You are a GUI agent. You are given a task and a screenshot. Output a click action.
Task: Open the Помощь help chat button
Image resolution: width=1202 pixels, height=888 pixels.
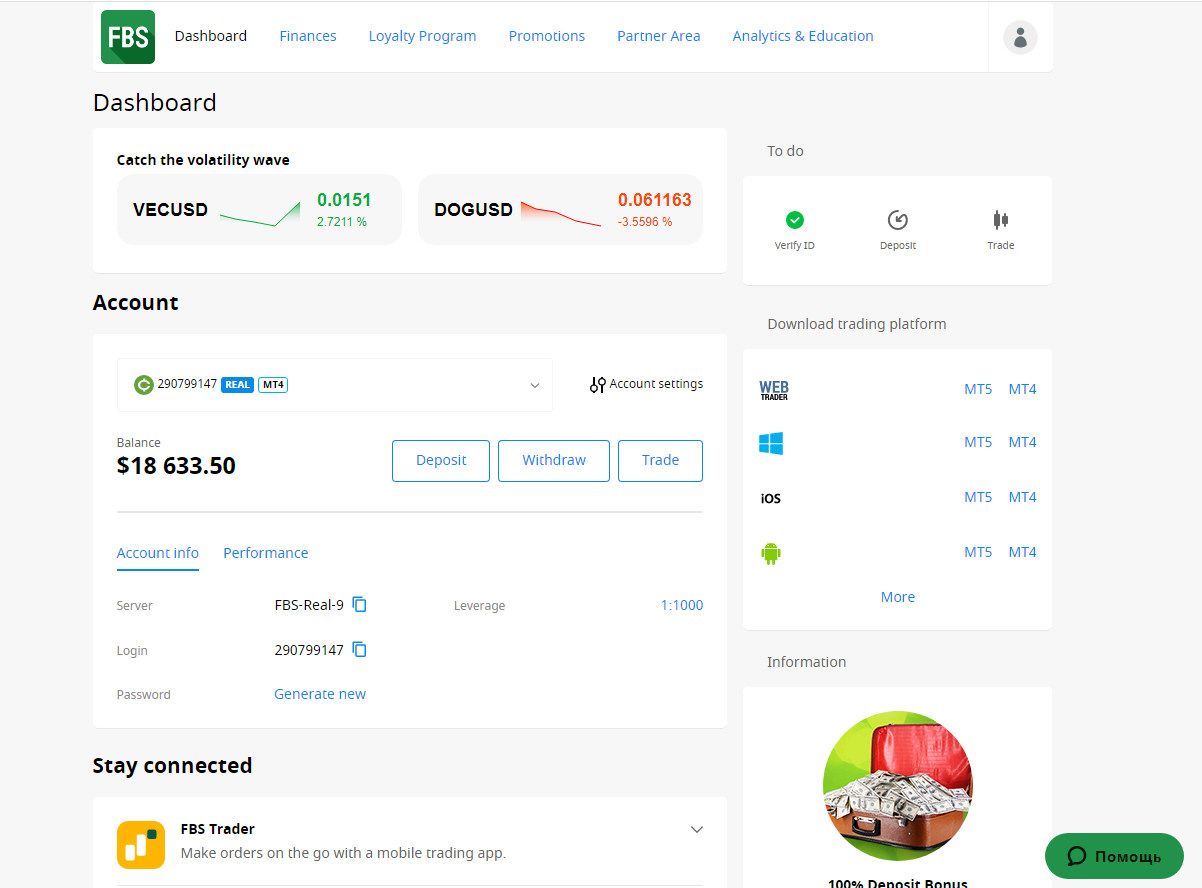coord(1114,856)
